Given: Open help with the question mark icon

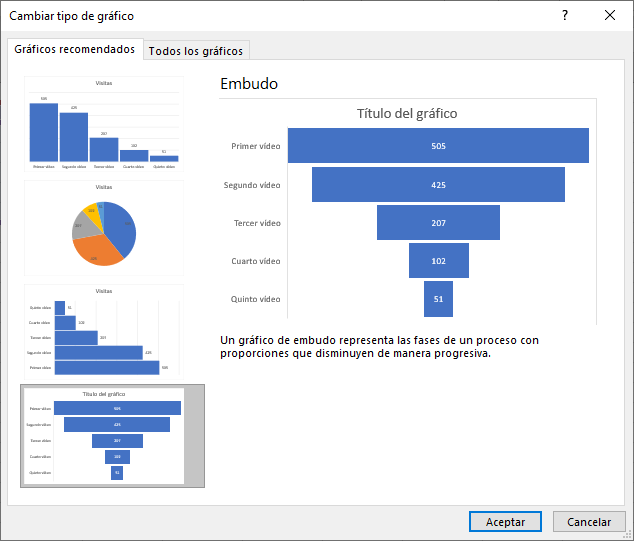Looking at the screenshot, I should (565, 16).
